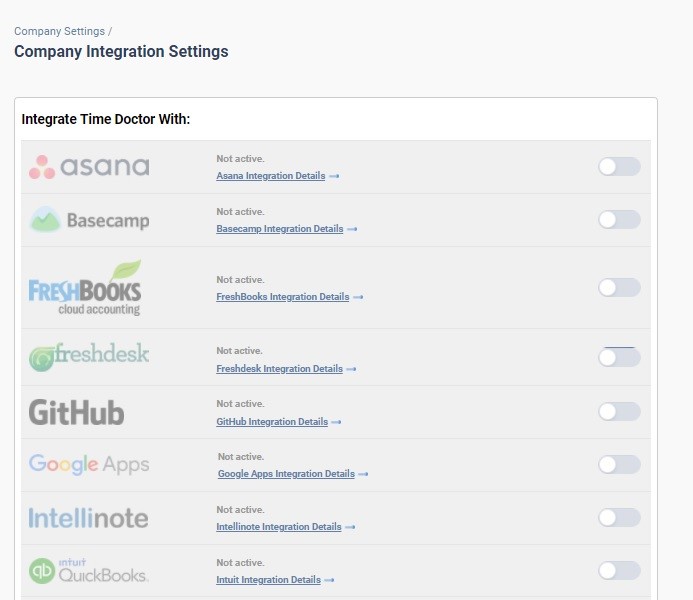The height and width of the screenshot is (600, 693).
Task: Activate the GitHub integration toggle
Action: [x=619, y=411]
